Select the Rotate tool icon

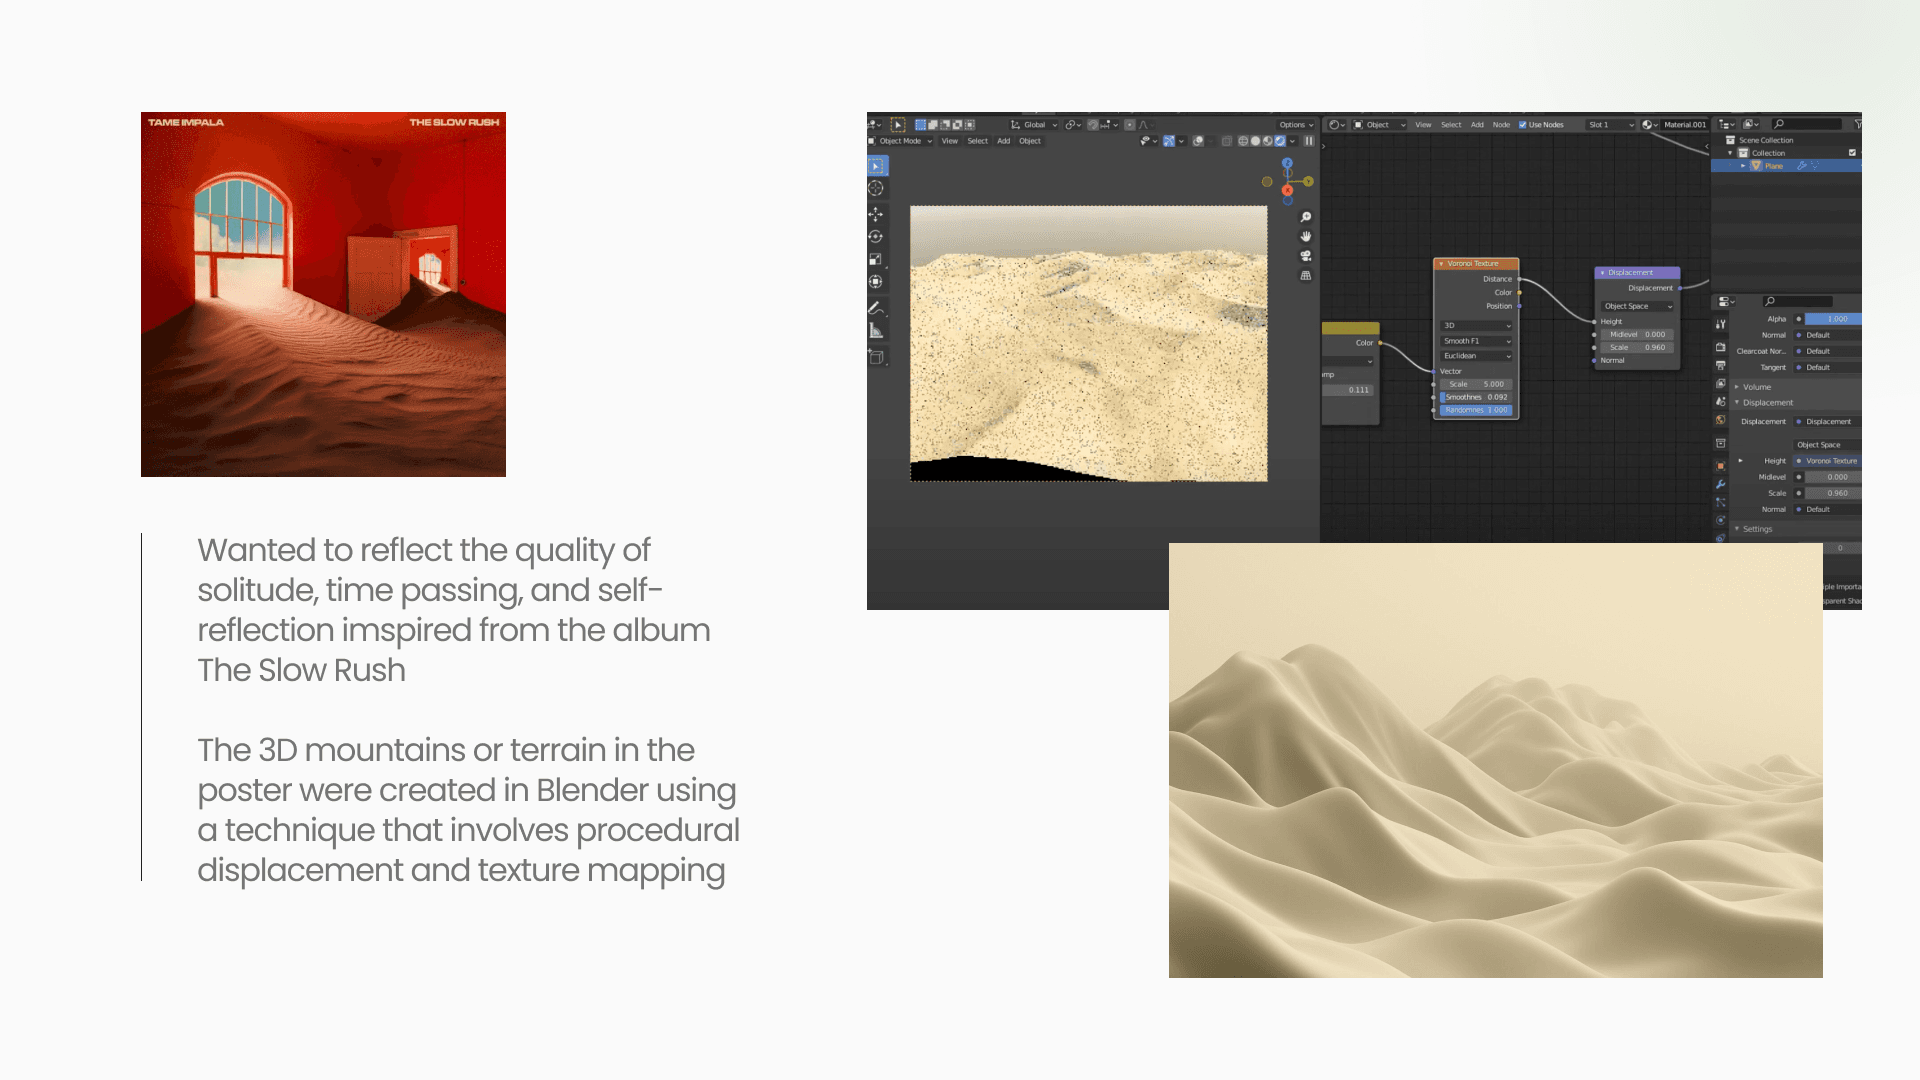click(x=876, y=237)
